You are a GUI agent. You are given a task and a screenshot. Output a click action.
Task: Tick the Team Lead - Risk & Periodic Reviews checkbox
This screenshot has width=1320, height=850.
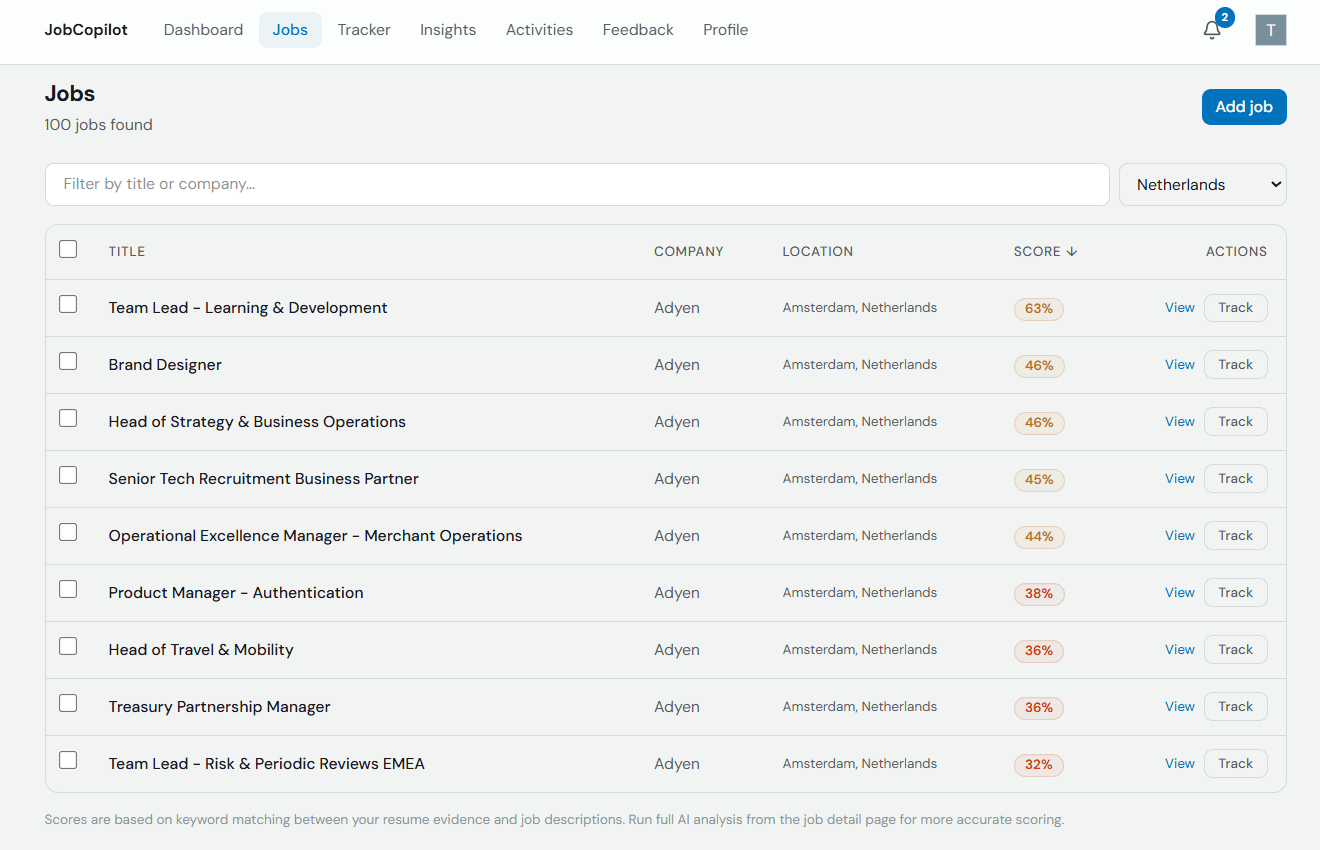tap(68, 760)
